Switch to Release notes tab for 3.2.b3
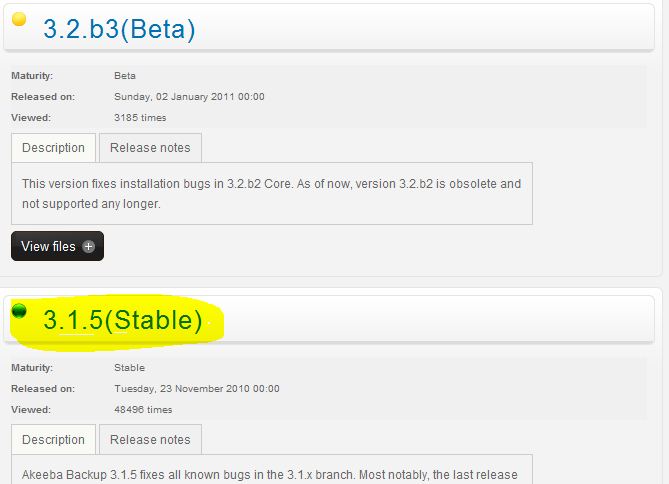This screenshot has width=669, height=484. tap(150, 148)
